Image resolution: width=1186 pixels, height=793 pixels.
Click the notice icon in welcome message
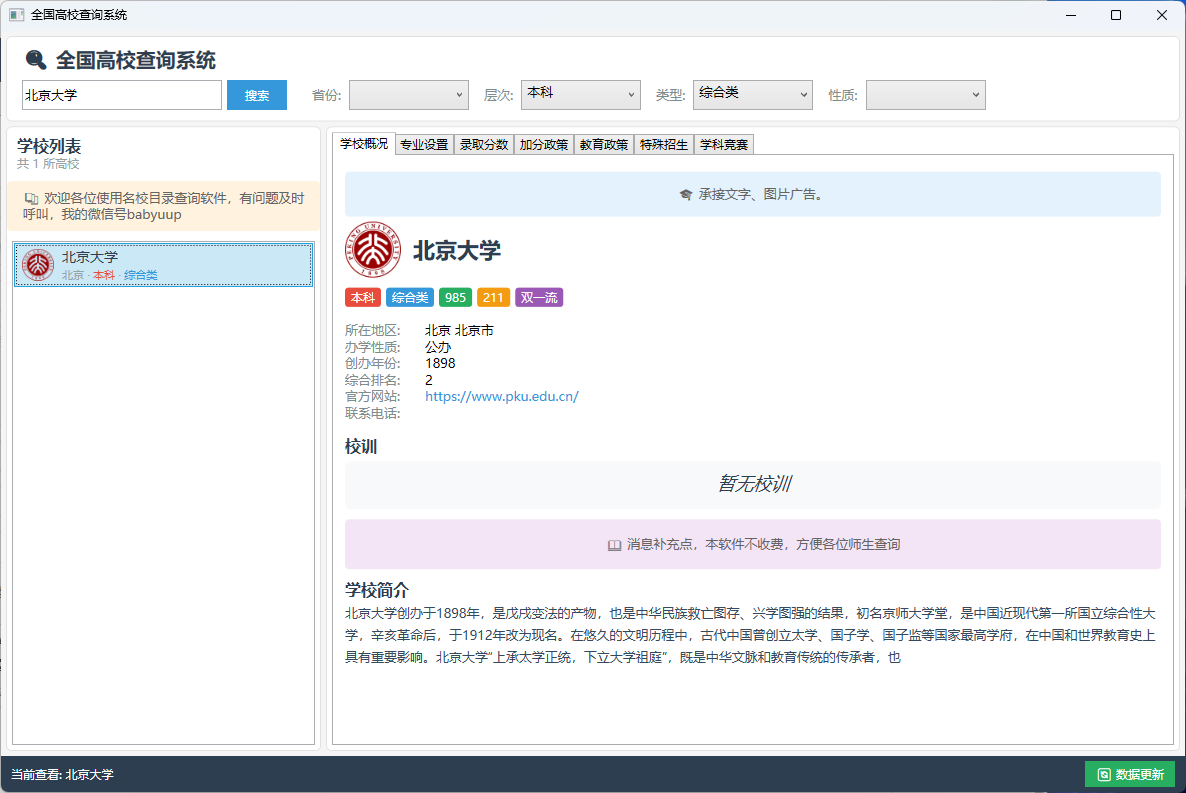point(31,198)
